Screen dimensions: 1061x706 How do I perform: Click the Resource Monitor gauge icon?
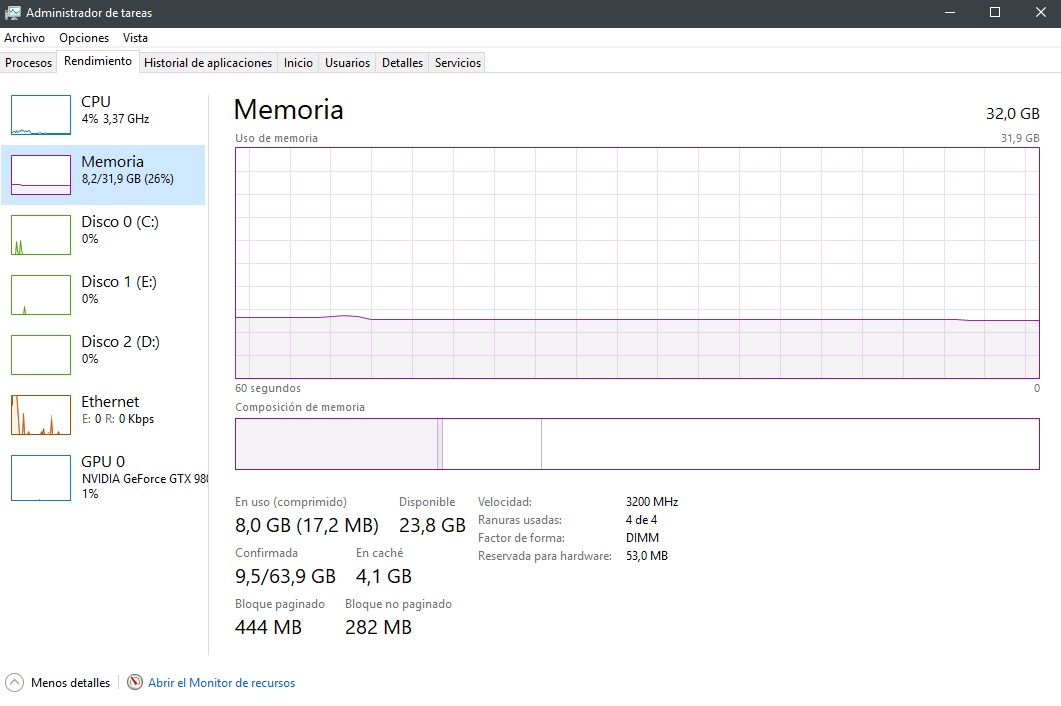pyautogui.click(x=136, y=683)
